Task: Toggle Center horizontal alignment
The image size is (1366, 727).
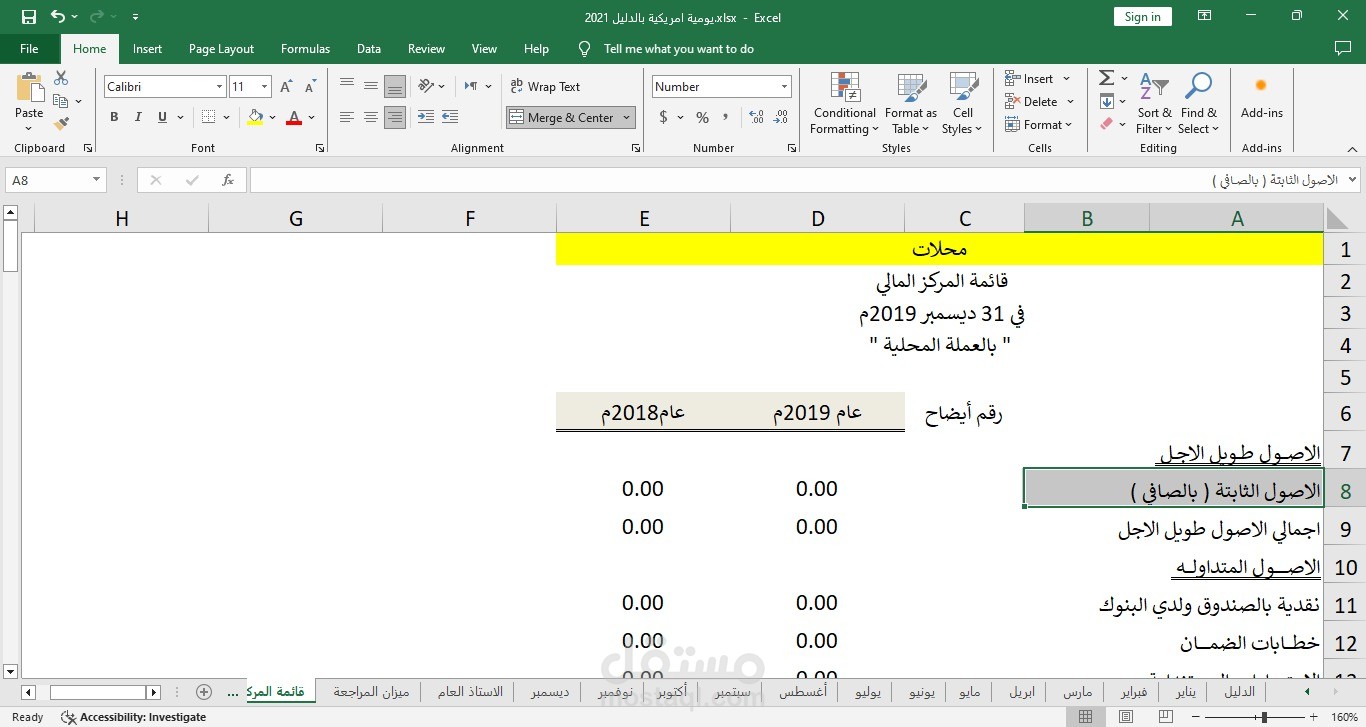Action: (371, 117)
